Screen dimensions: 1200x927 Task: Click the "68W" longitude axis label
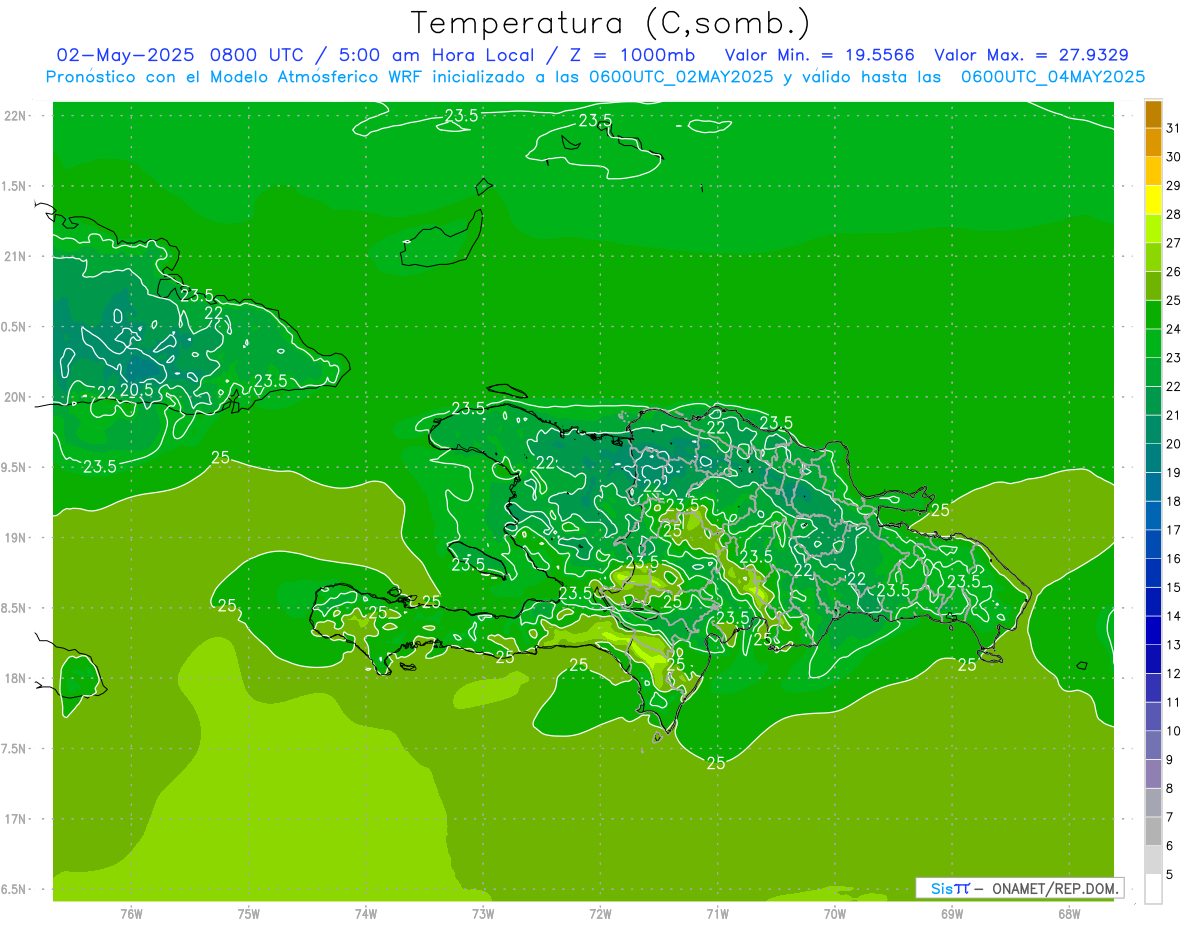pos(1069,913)
